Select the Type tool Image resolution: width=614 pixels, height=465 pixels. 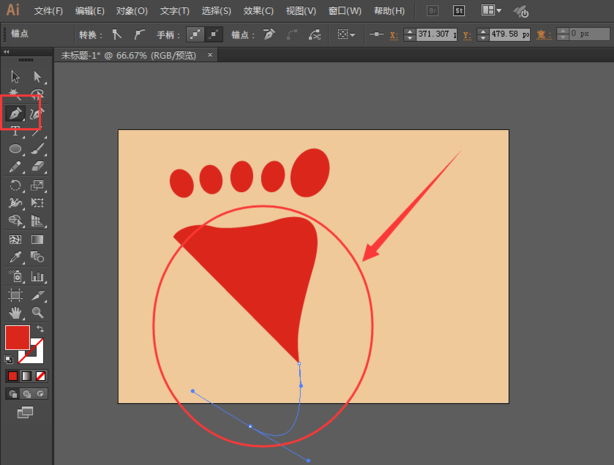(x=15, y=132)
